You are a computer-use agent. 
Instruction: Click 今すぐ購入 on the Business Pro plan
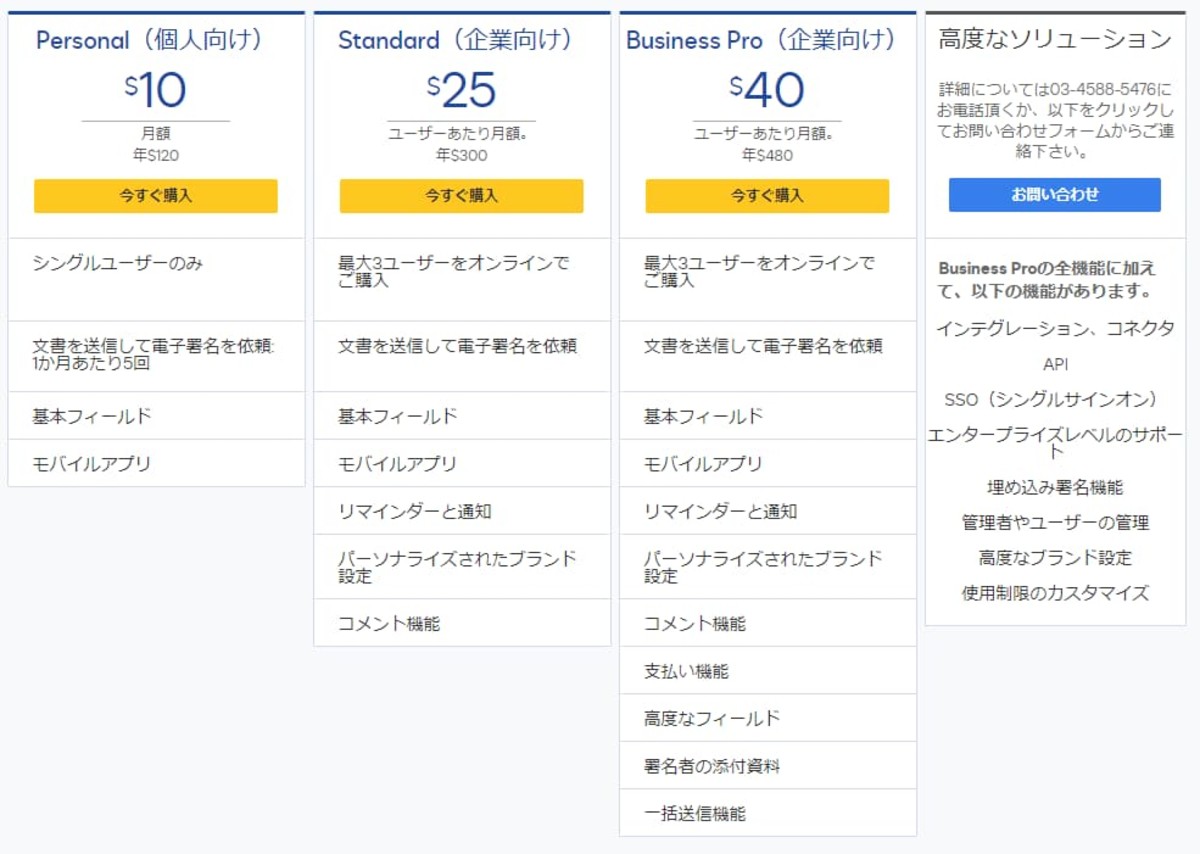coord(767,195)
